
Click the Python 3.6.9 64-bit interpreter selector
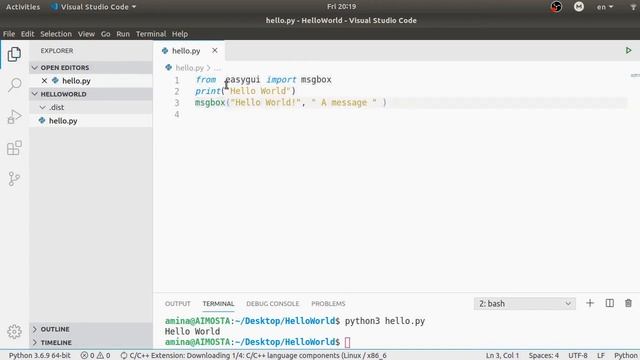point(40,356)
